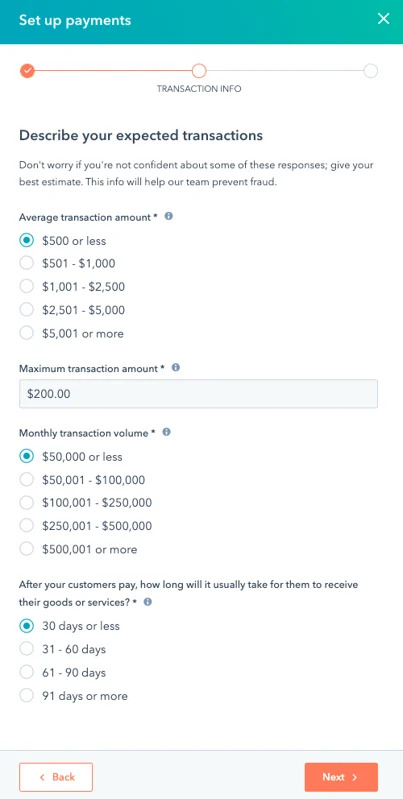This screenshot has height=799, width=403.
Task: Click info icon after goods or services question
Action: coord(148,601)
